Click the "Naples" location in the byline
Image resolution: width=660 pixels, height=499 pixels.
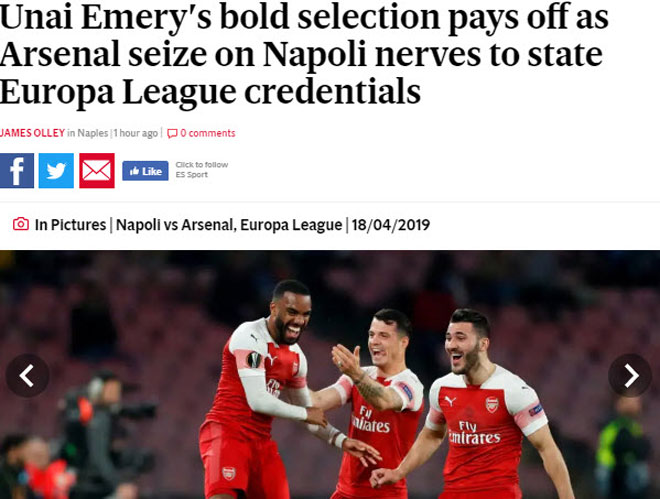point(93,133)
